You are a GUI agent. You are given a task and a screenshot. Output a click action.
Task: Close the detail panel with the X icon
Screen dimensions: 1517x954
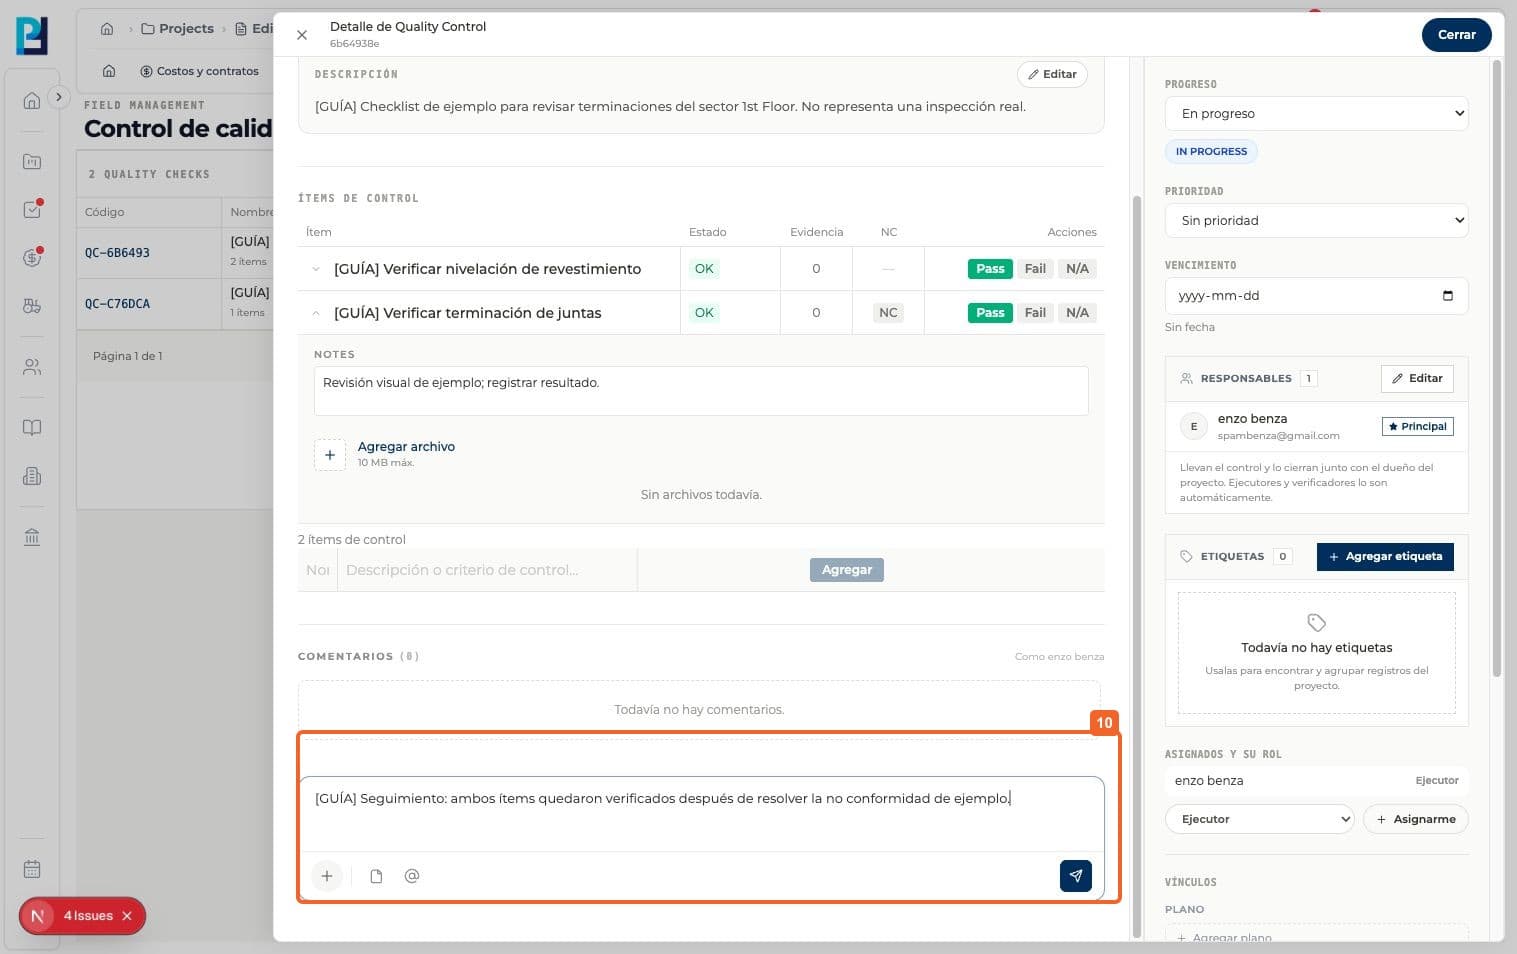(301, 35)
